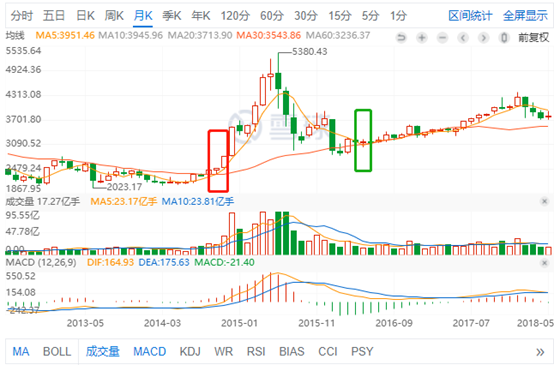The image size is (554, 365).
Task: Enable the PSY indicator
Action: [362, 352]
